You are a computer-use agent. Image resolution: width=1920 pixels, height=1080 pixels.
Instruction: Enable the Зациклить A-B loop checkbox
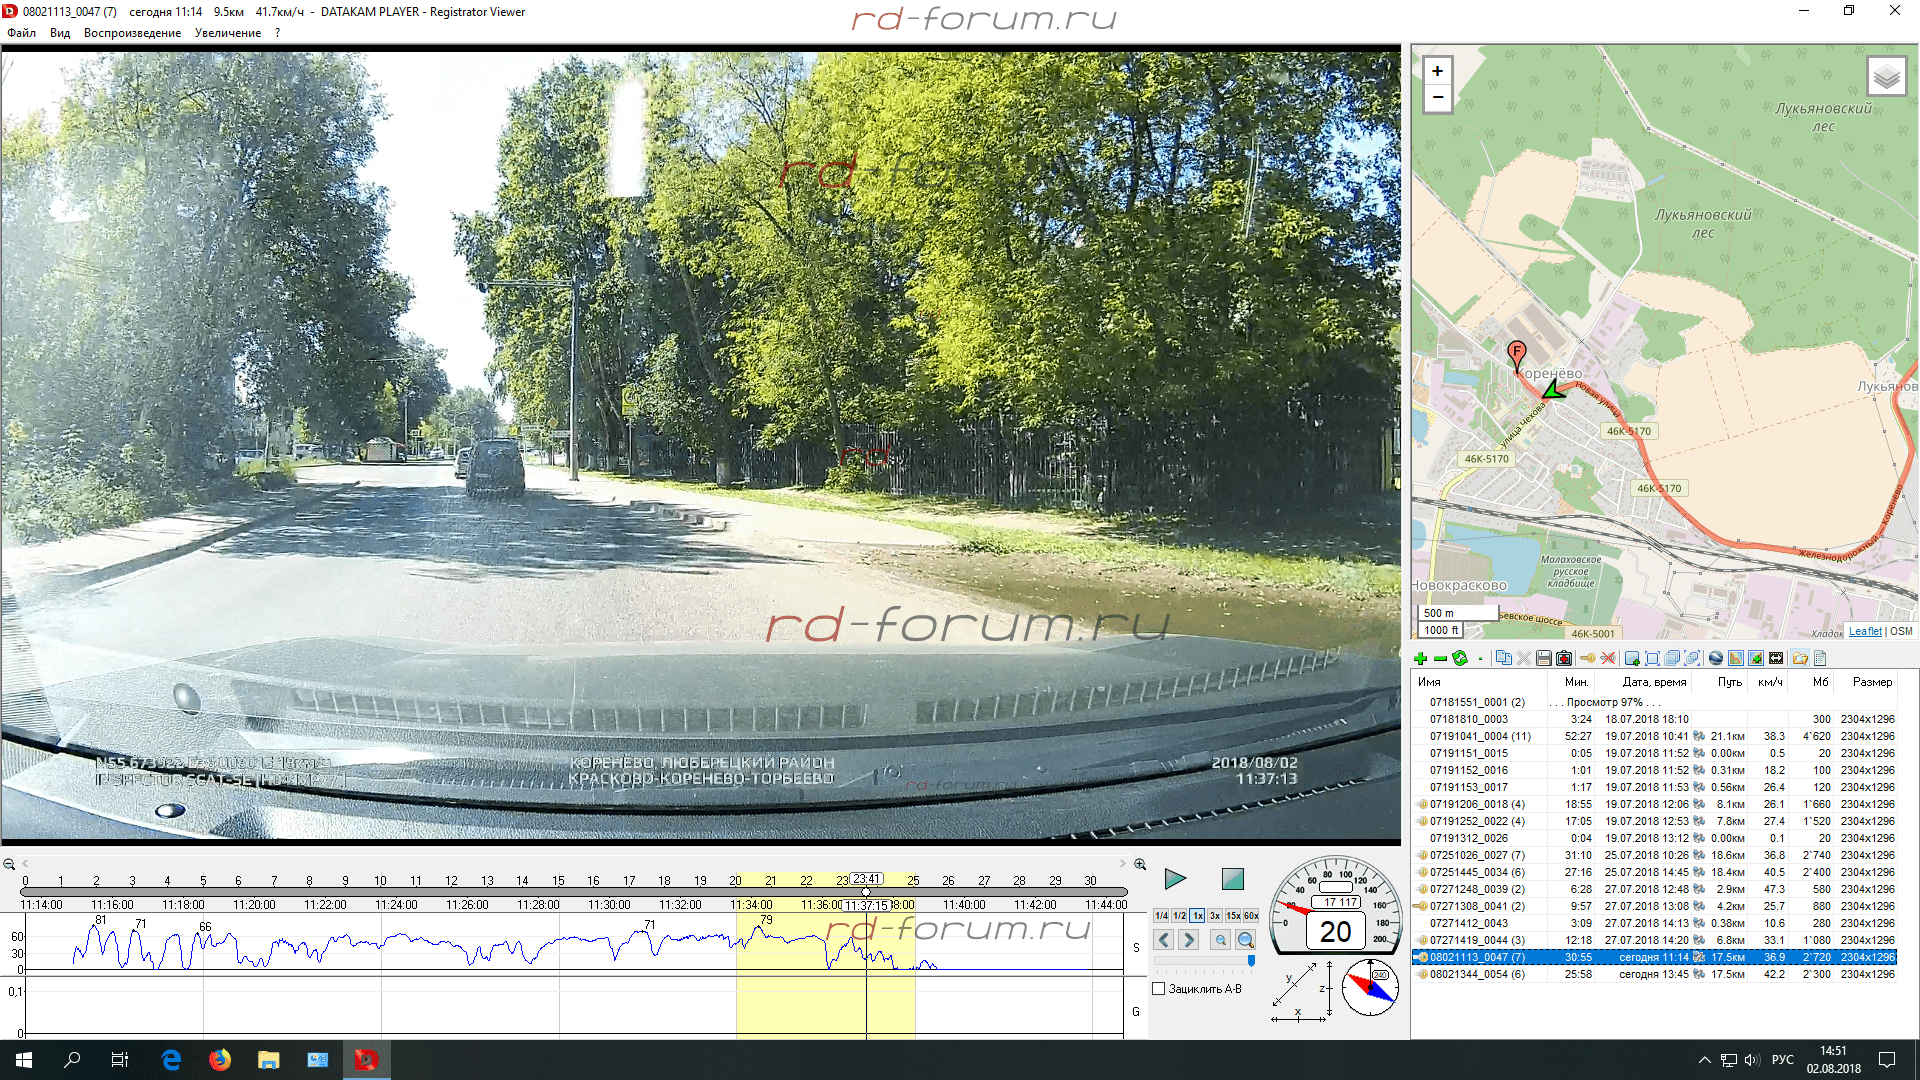pos(1159,989)
